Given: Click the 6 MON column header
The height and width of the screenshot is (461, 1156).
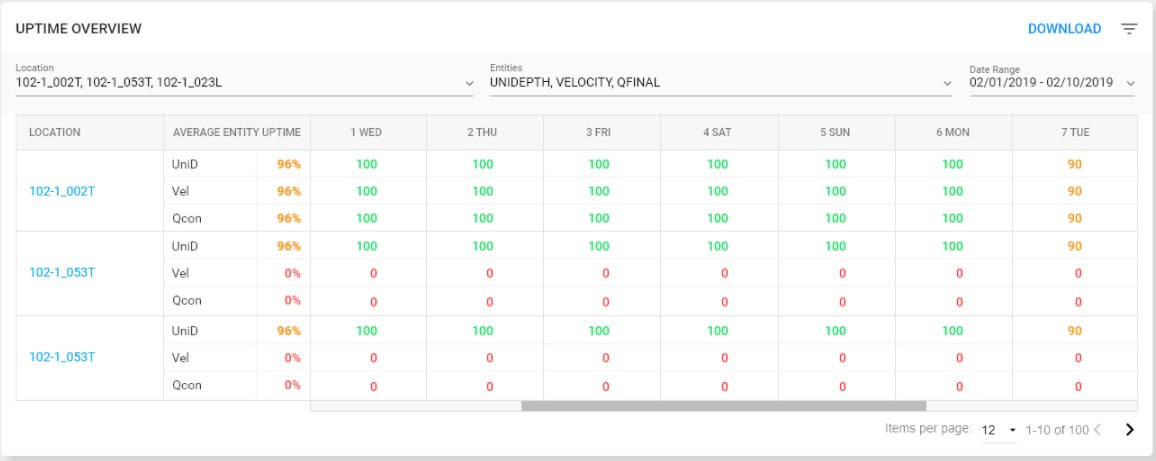Looking at the screenshot, I should (953, 132).
